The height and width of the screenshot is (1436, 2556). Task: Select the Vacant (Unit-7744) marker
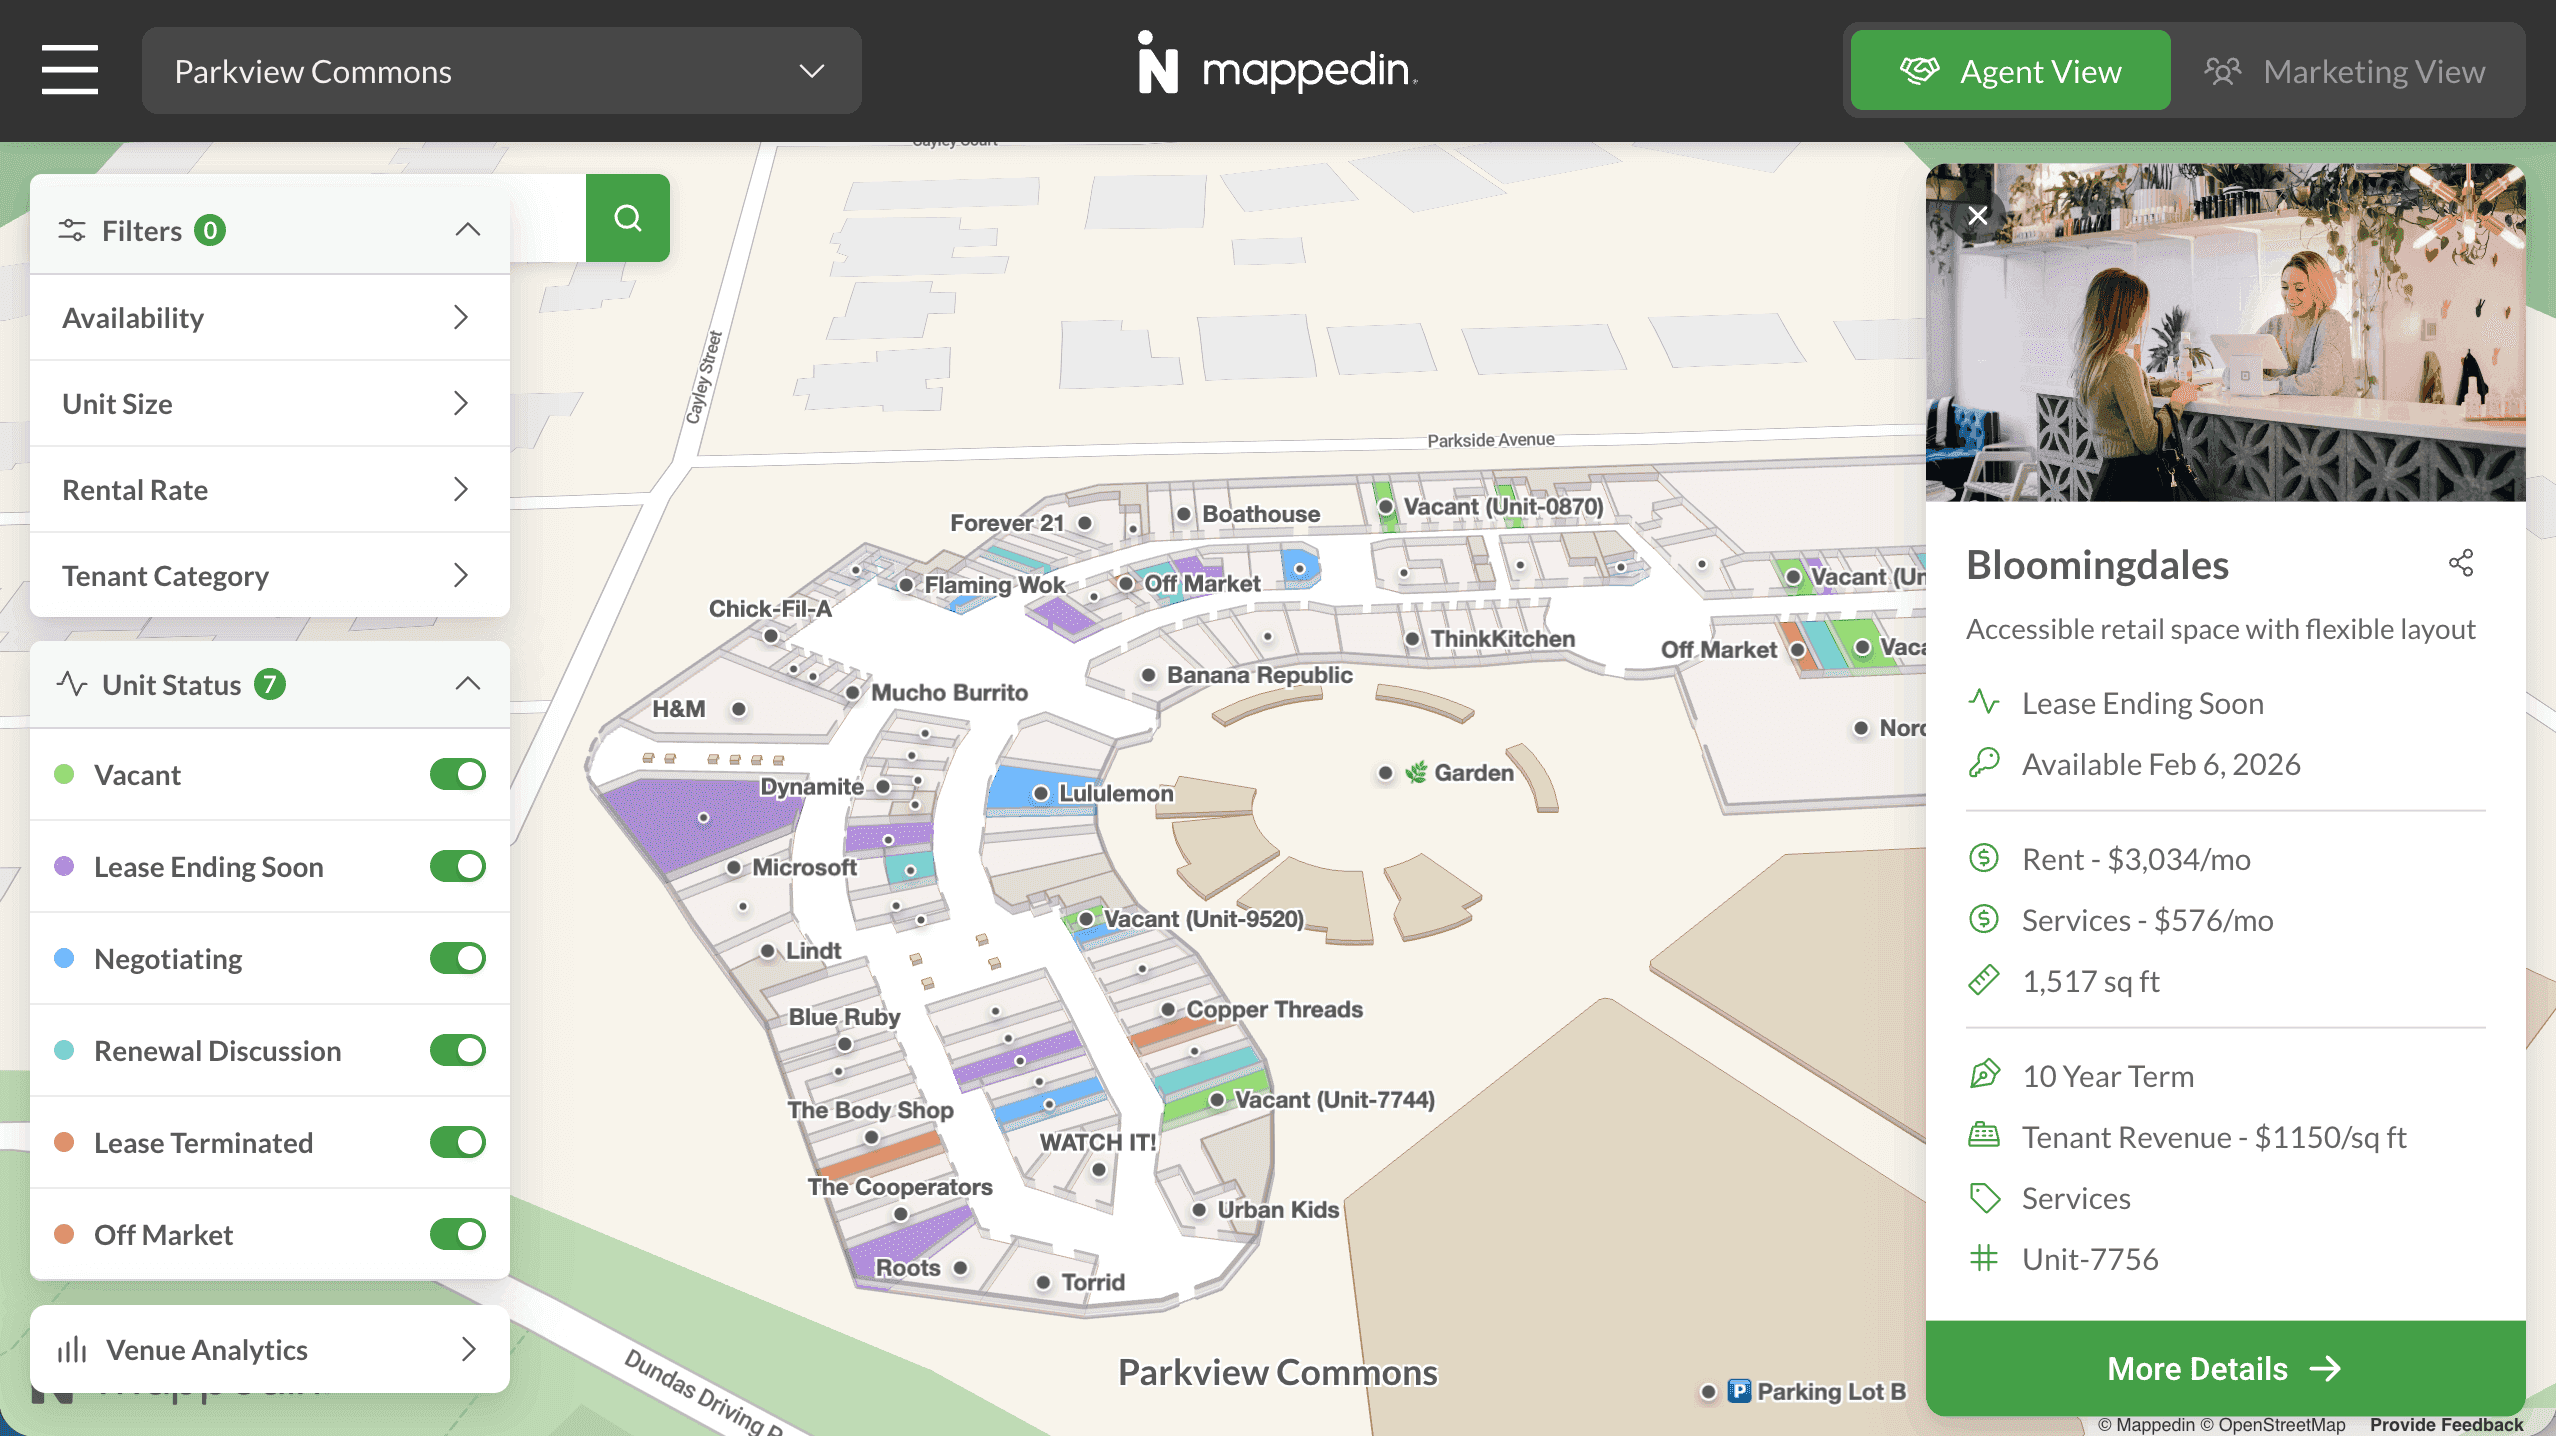click(x=1217, y=1100)
